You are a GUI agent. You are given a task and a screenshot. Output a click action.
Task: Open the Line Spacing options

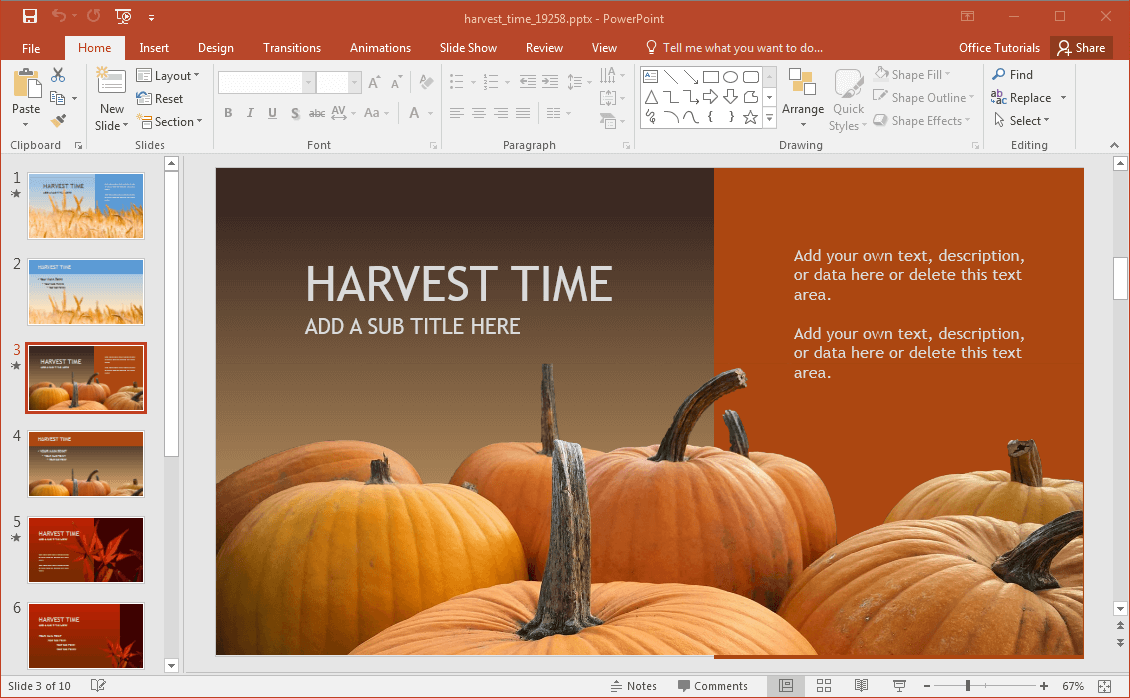click(577, 81)
